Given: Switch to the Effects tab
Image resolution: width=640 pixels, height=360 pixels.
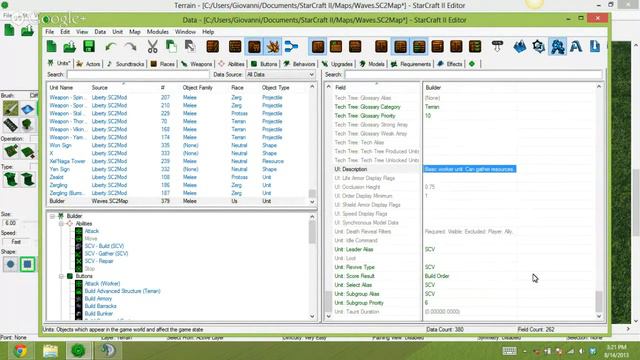Looking at the screenshot, I should 450,64.
